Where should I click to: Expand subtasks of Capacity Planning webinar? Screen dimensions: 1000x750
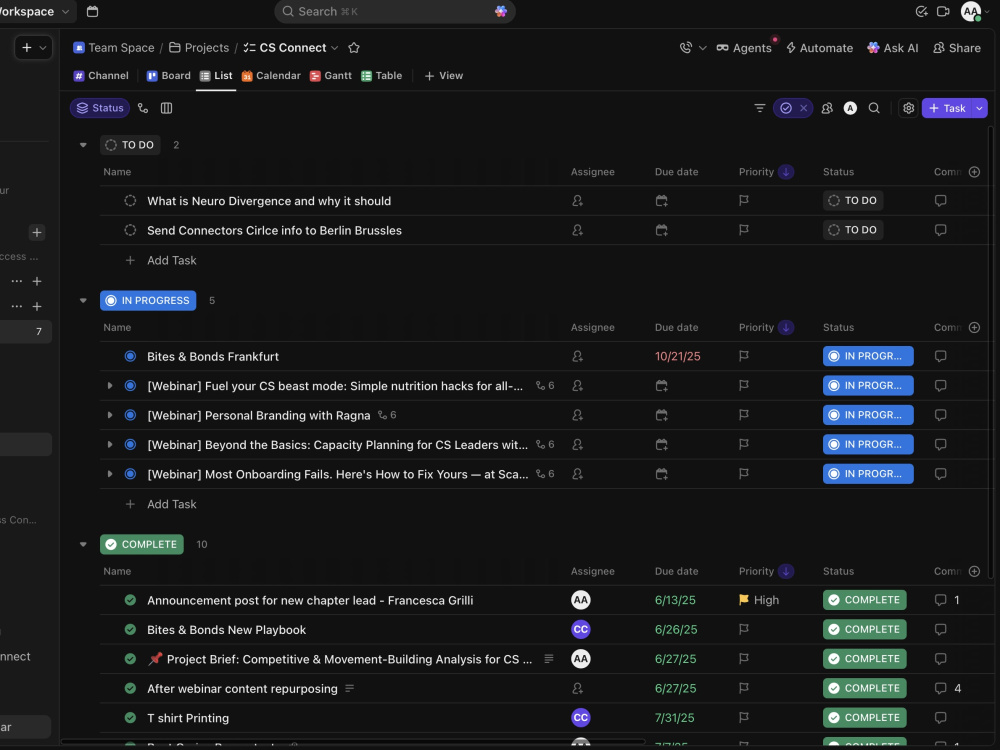pyautogui.click(x=110, y=445)
